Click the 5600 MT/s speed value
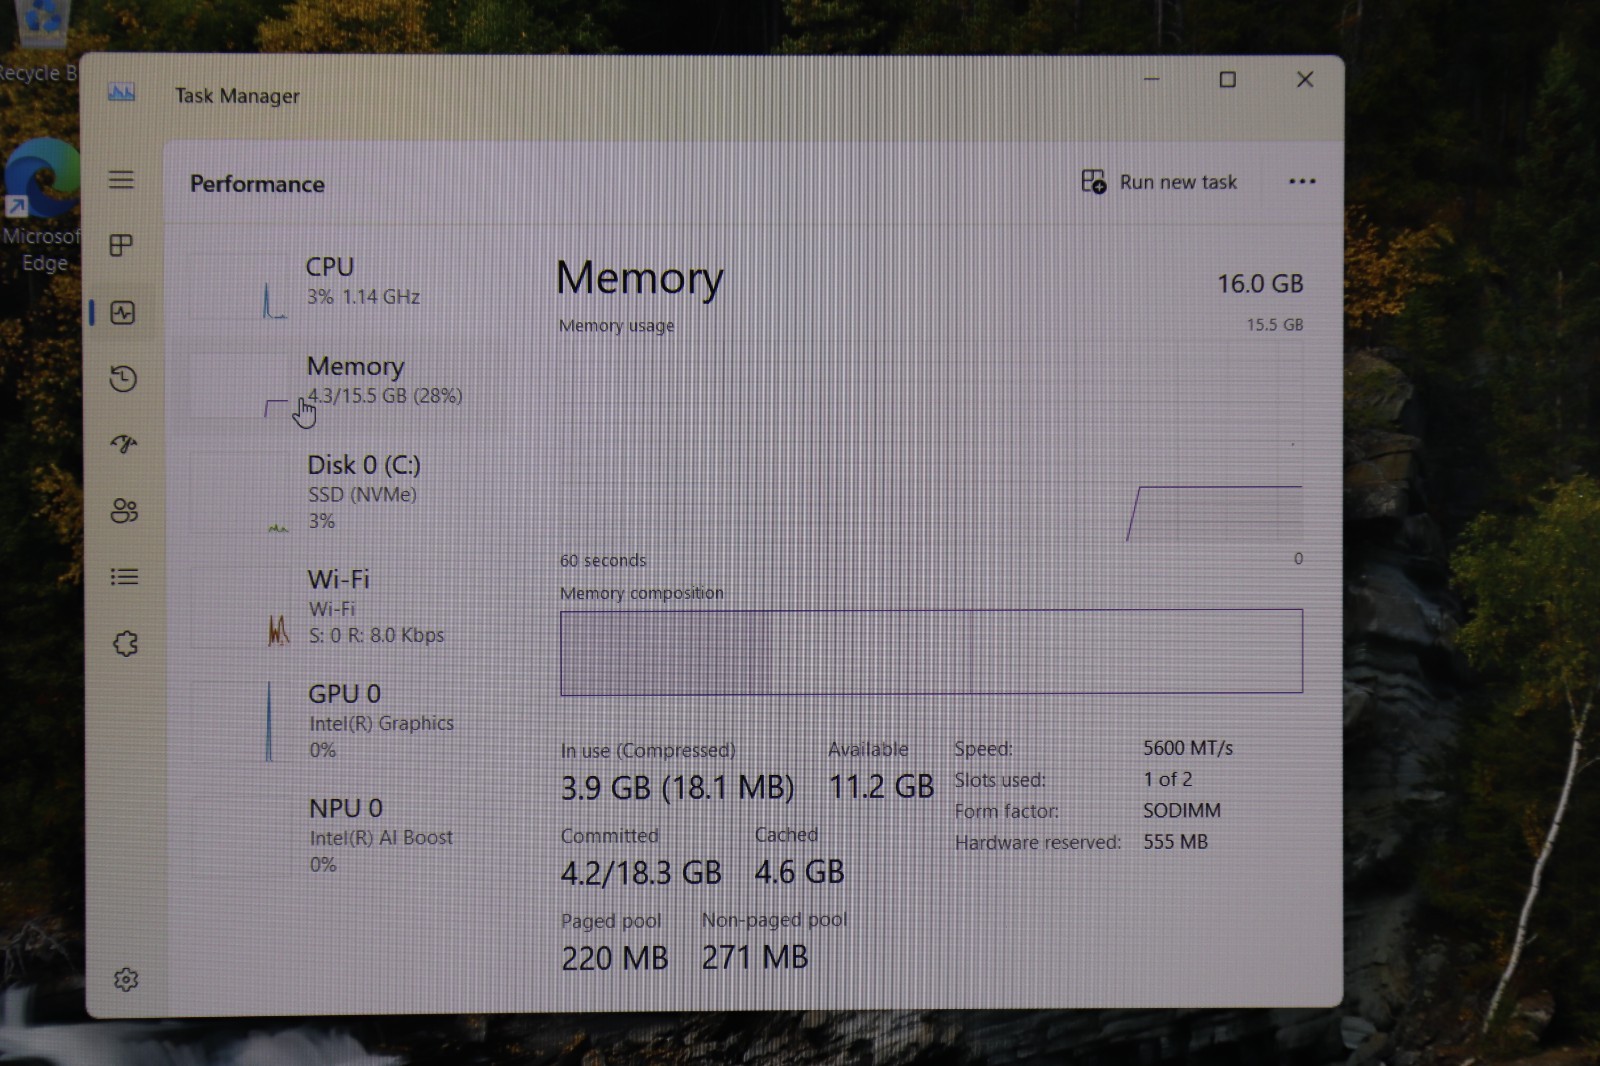This screenshot has height=1066, width=1600. [x=1188, y=748]
